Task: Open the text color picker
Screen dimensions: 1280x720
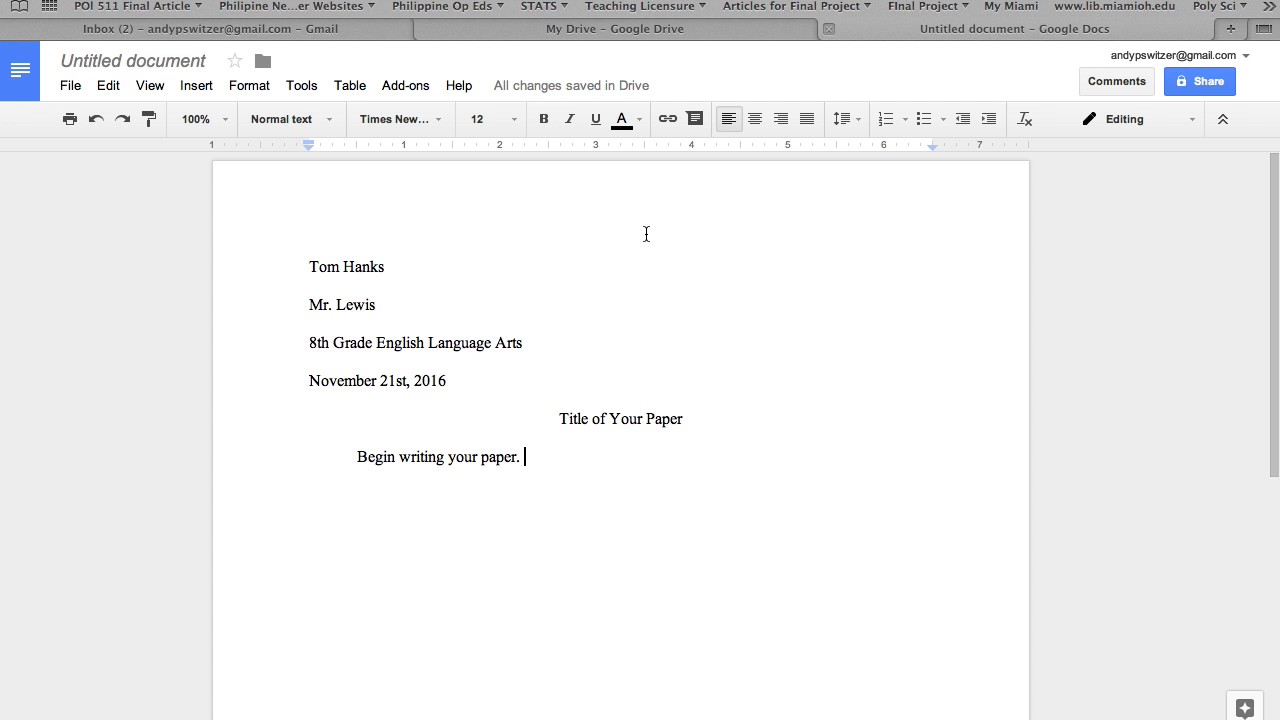Action: point(627,120)
